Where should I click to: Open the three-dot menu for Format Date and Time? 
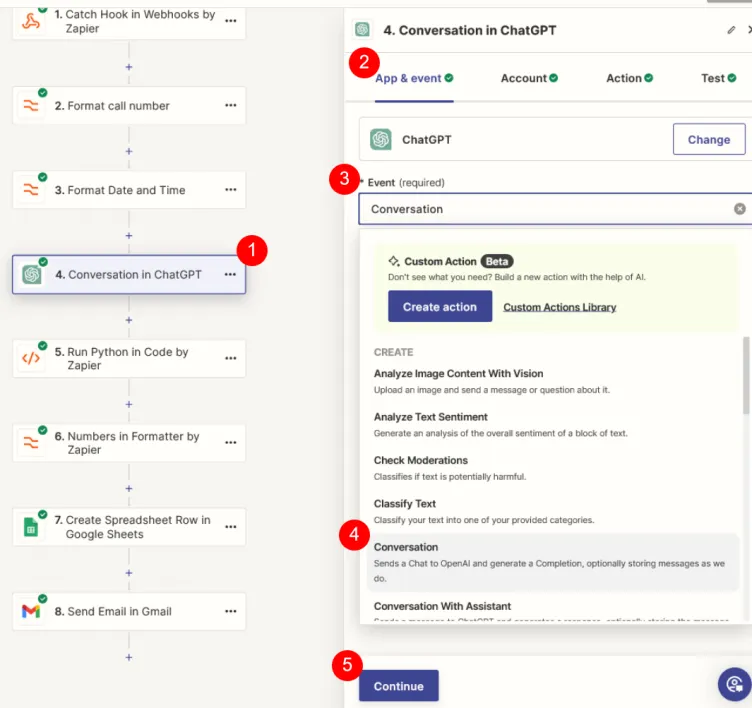(x=231, y=190)
